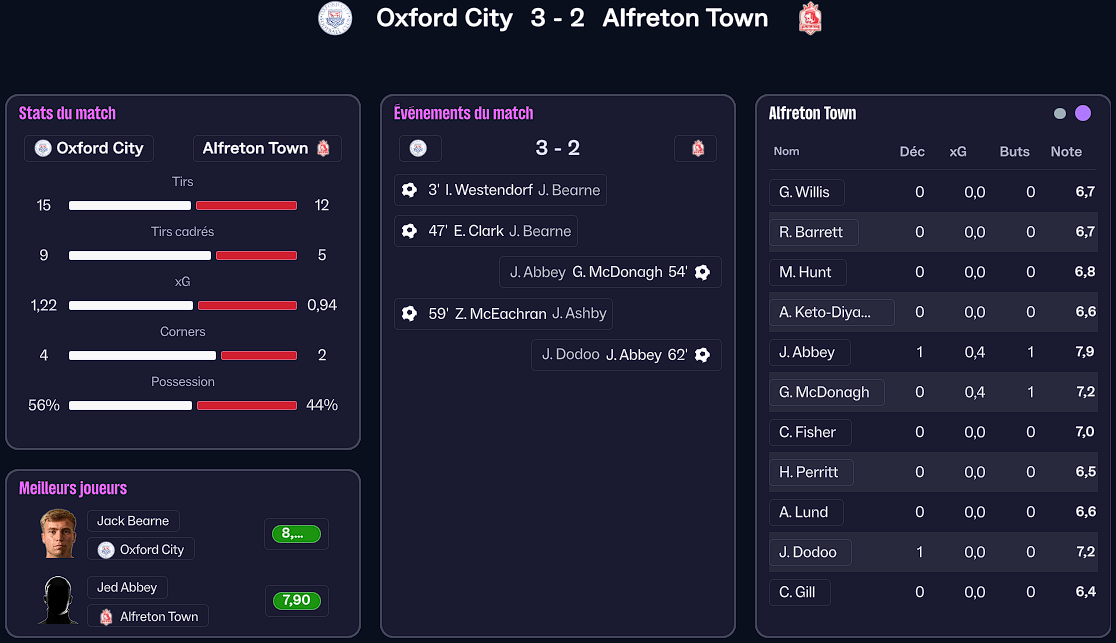The image size is (1116, 643).
Task: Select Alfreton Town button in match stats
Action: [x=266, y=148]
